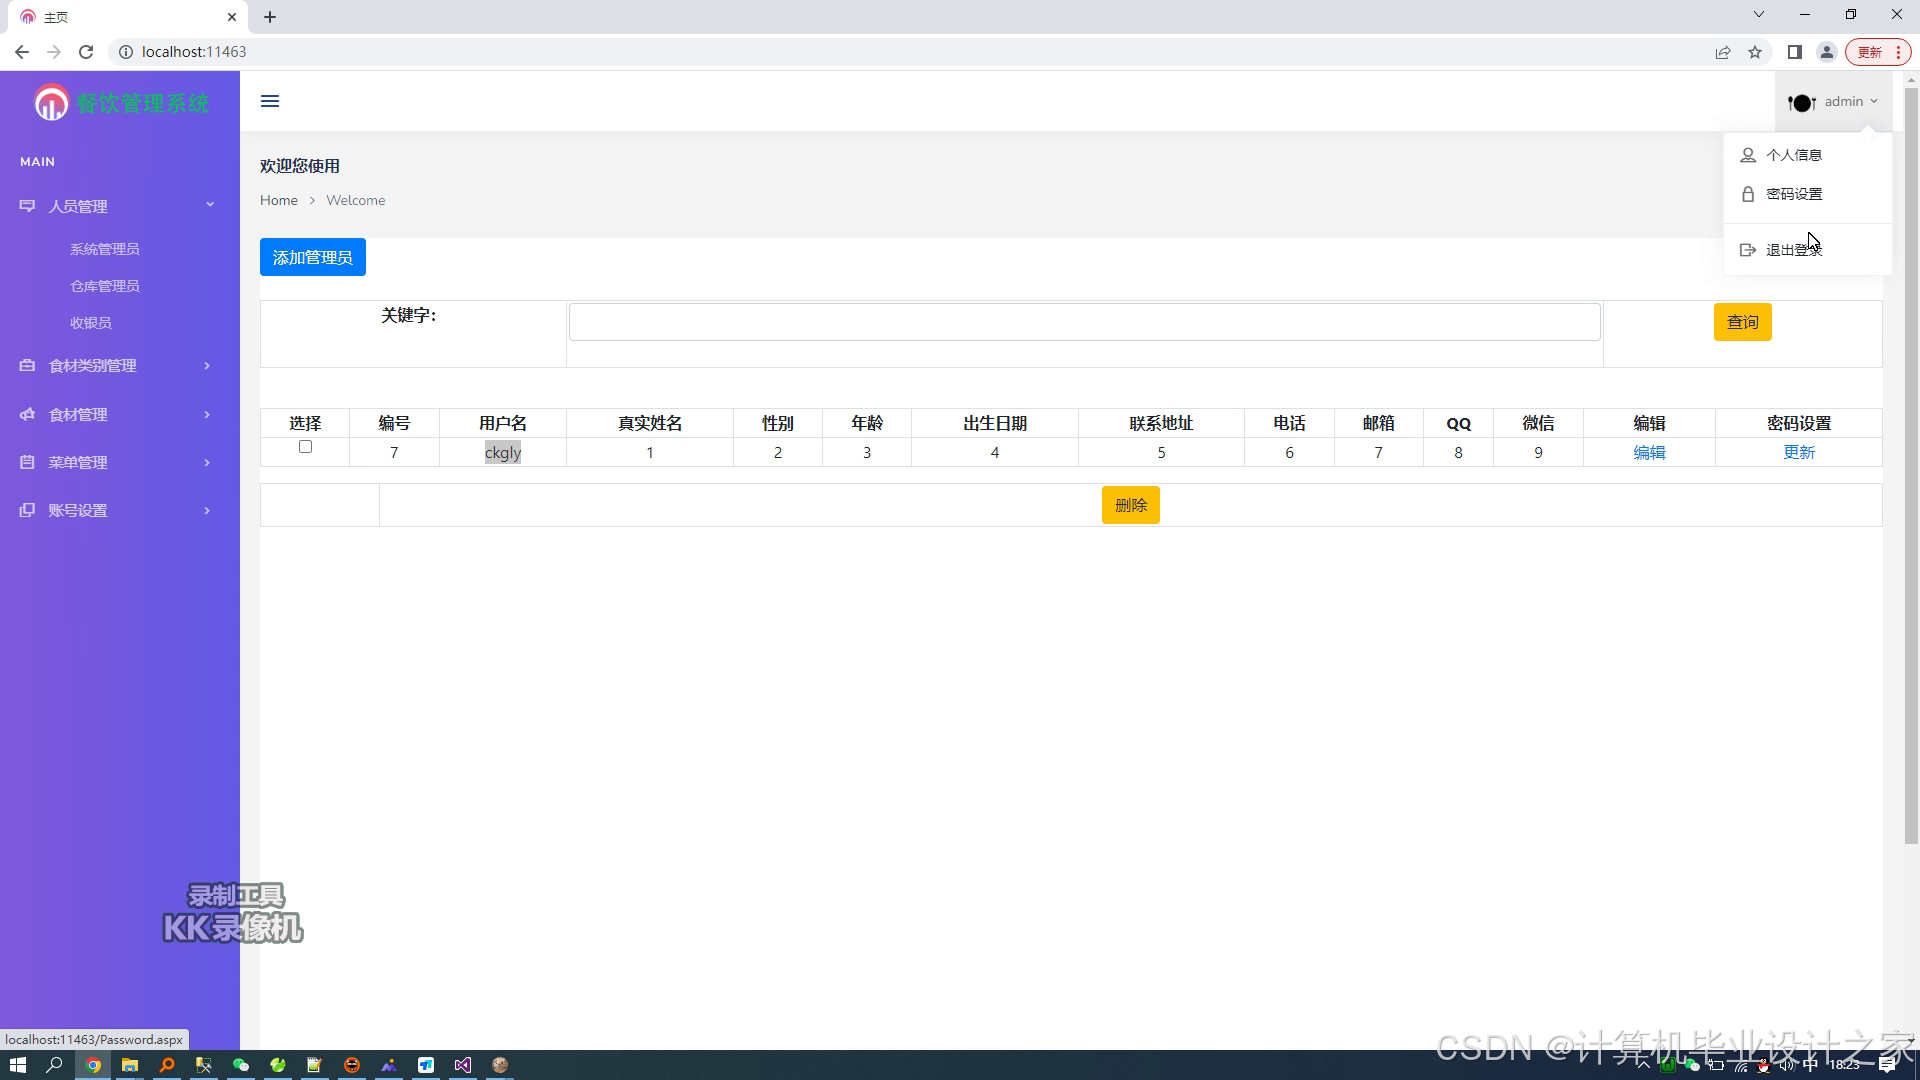Click the Home breadcrumb link

[x=279, y=200]
